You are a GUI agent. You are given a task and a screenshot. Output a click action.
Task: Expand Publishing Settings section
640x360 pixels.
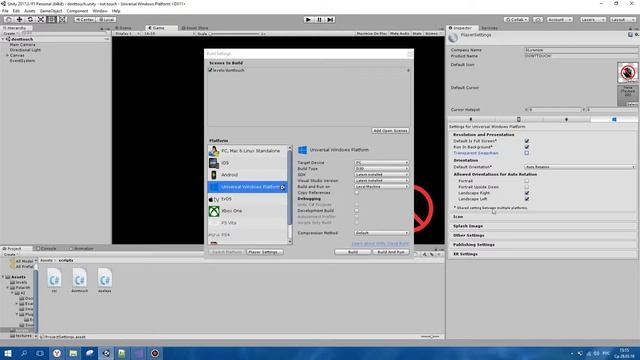pos(542,245)
